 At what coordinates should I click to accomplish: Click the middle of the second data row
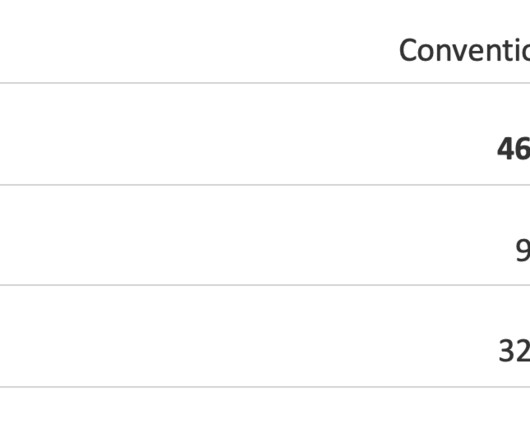coord(265,235)
